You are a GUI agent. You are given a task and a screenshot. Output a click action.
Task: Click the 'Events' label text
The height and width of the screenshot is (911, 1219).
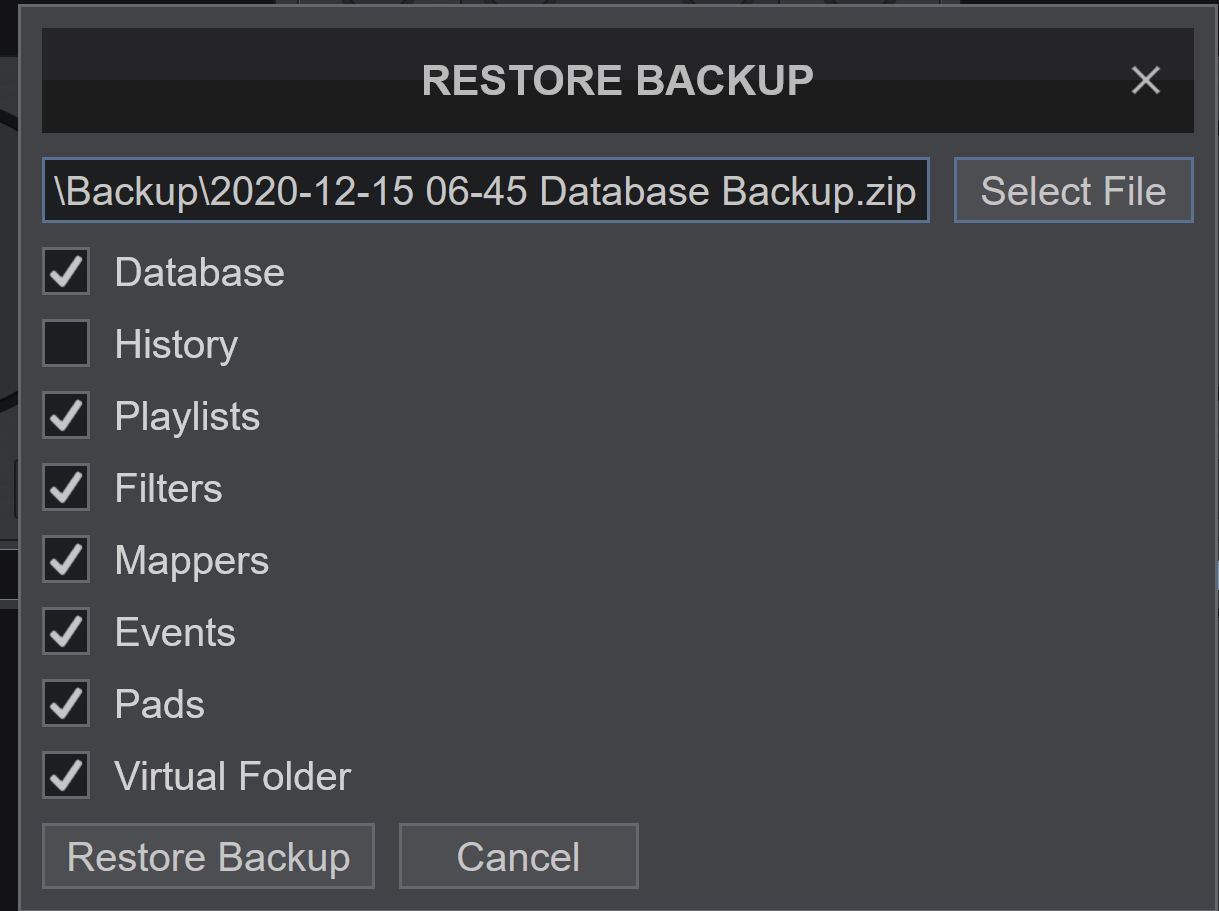click(x=175, y=633)
